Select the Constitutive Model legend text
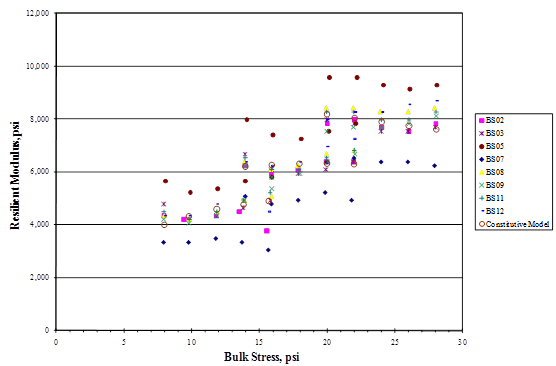 tap(518, 224)
